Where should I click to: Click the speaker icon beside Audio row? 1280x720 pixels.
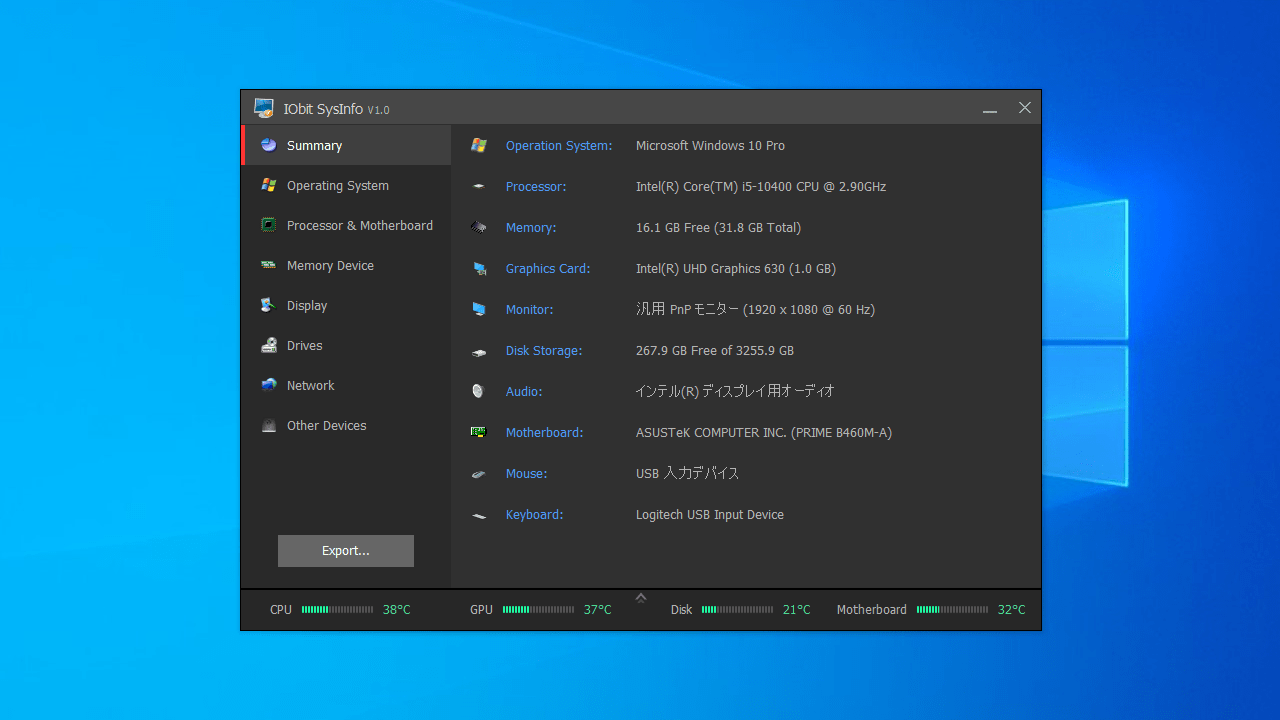pyautogui.click(x=478, y=391)
